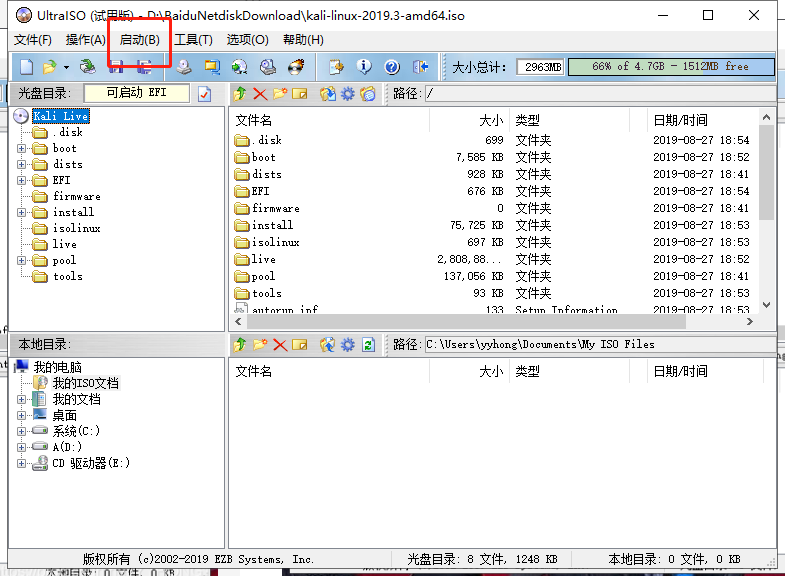Open the 工具(T) menu
The height and width of the screenshot is (576, 785).
[x=193, y=40]
